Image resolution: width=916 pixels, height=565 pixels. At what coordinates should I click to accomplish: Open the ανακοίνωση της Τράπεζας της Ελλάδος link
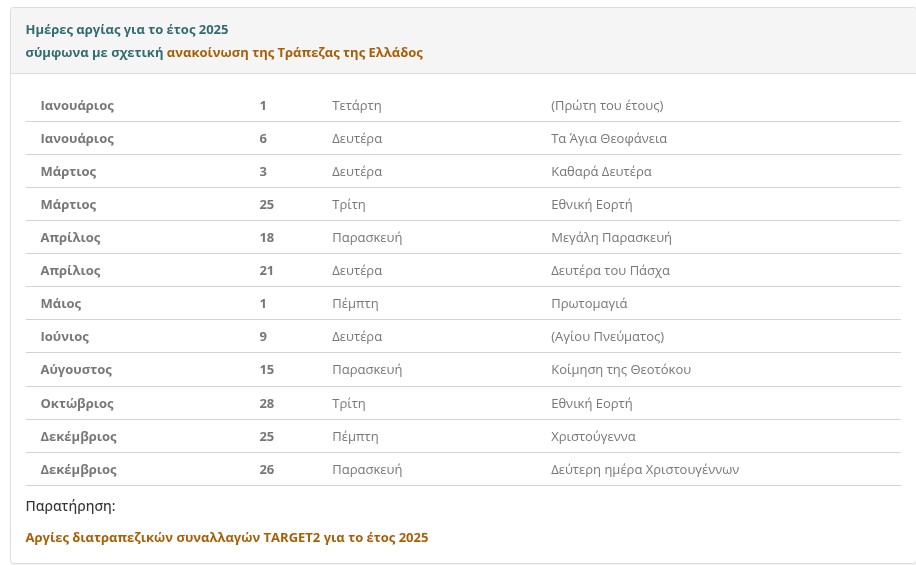pos(295,53)
